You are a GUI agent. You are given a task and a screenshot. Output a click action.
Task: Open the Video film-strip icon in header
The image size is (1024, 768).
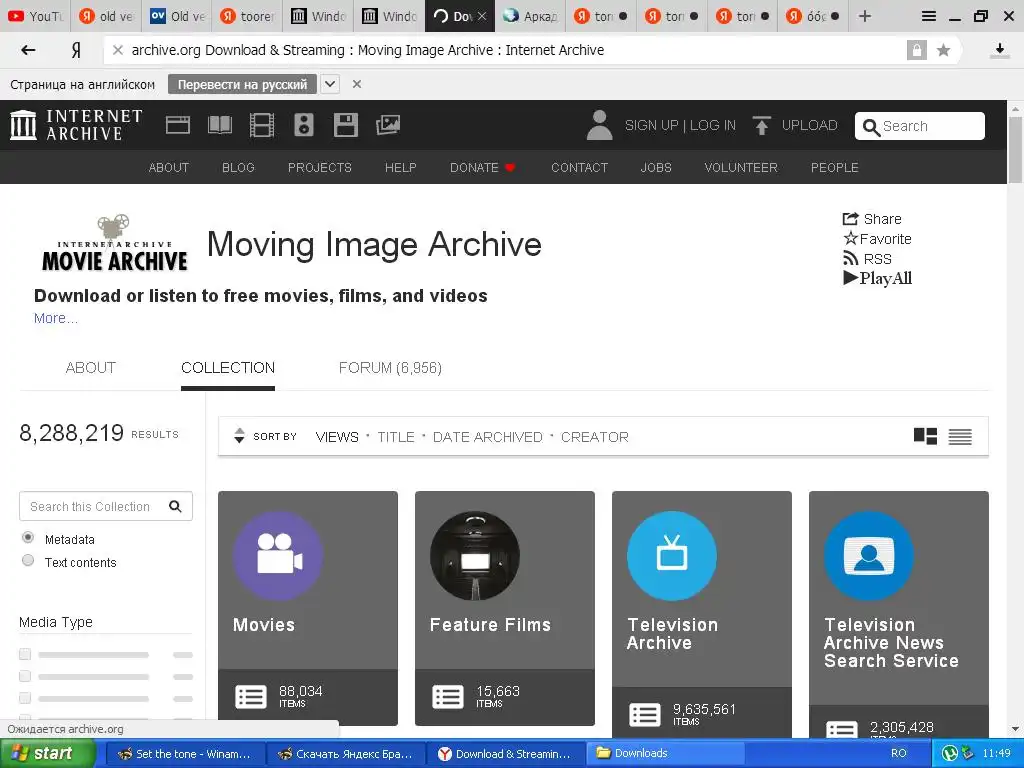(x=262, y=125)
